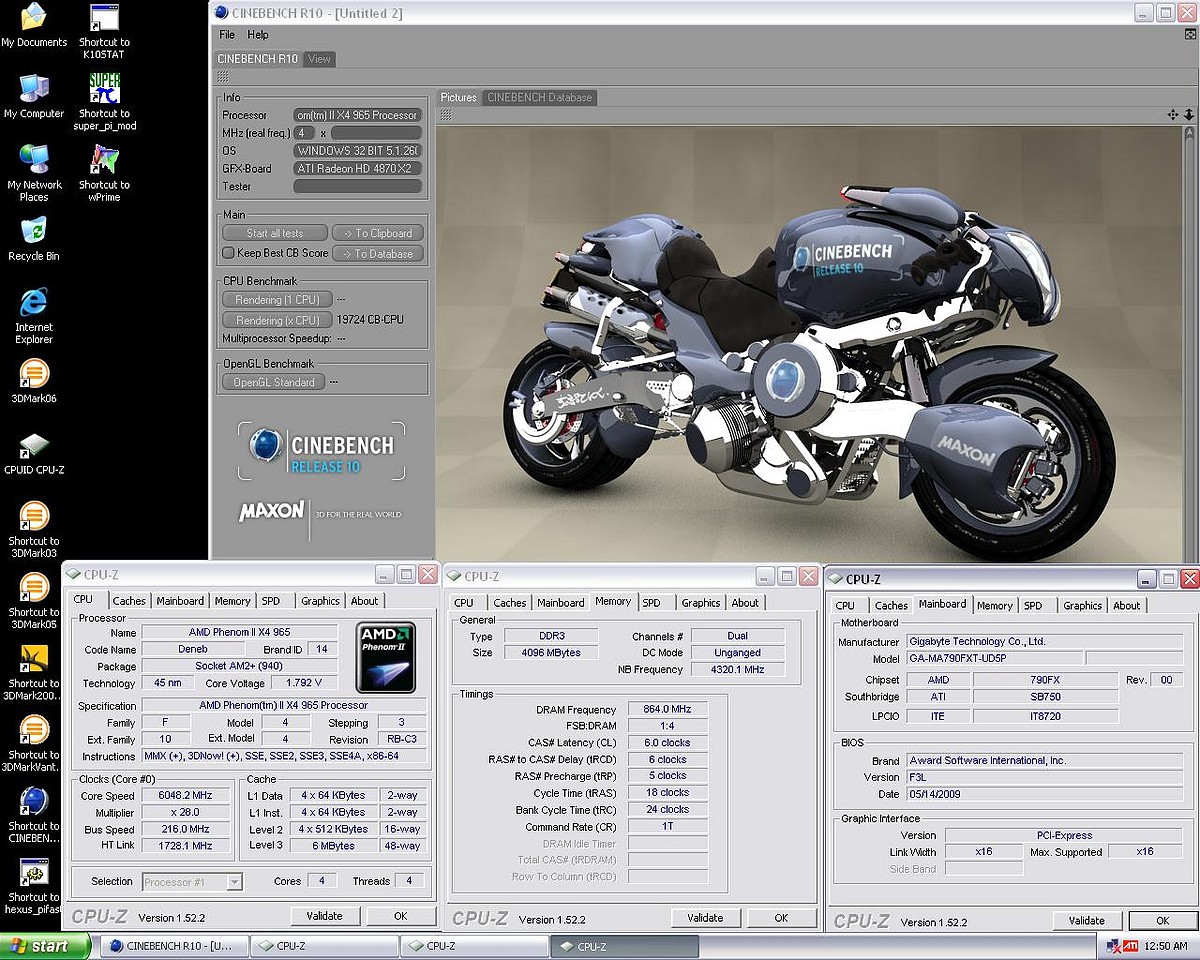The height and width of the screenshot is (960, 1200).
Task: Open Memory tab in the right CPU-Z window
Action: pos(994,606)
